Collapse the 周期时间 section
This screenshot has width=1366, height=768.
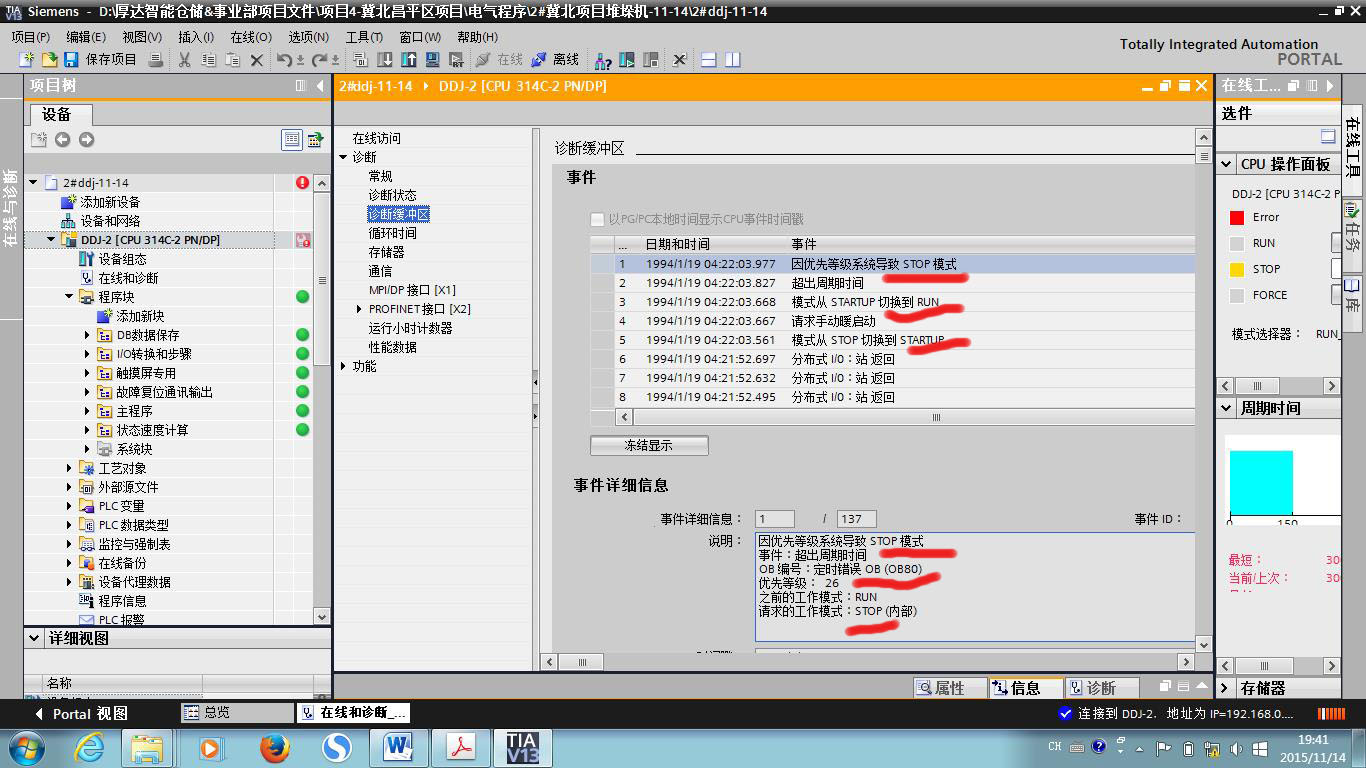coord(1226,408)
